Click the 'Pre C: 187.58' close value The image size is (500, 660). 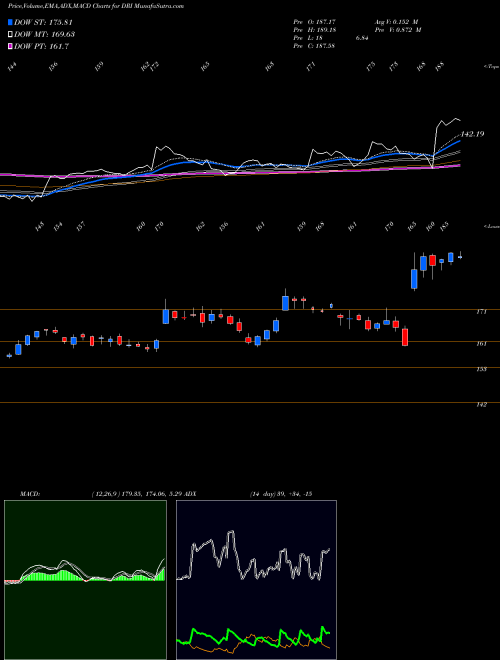coord(314,46)
